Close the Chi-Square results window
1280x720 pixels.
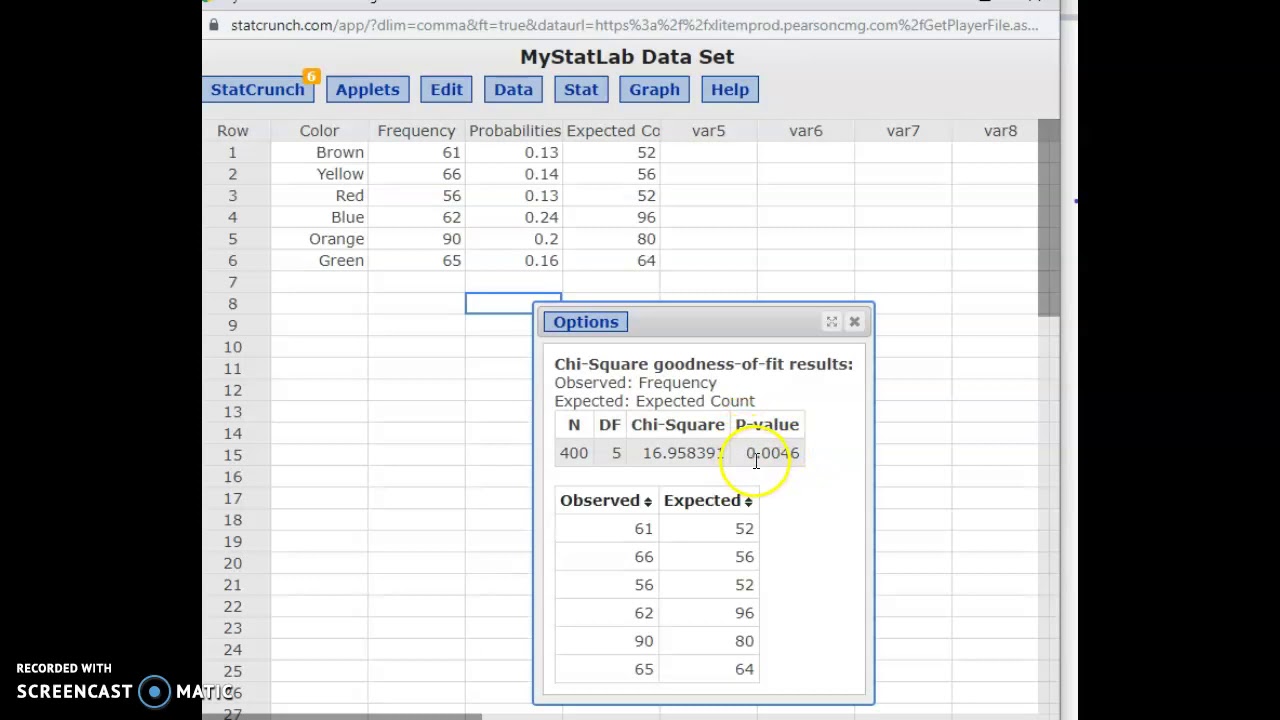point(854,321)
